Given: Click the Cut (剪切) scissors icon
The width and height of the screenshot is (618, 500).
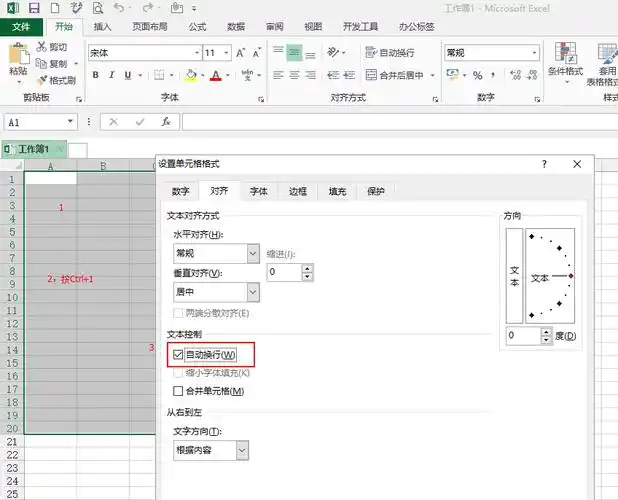Looking at the screenshot, I should tap(41, 46).
